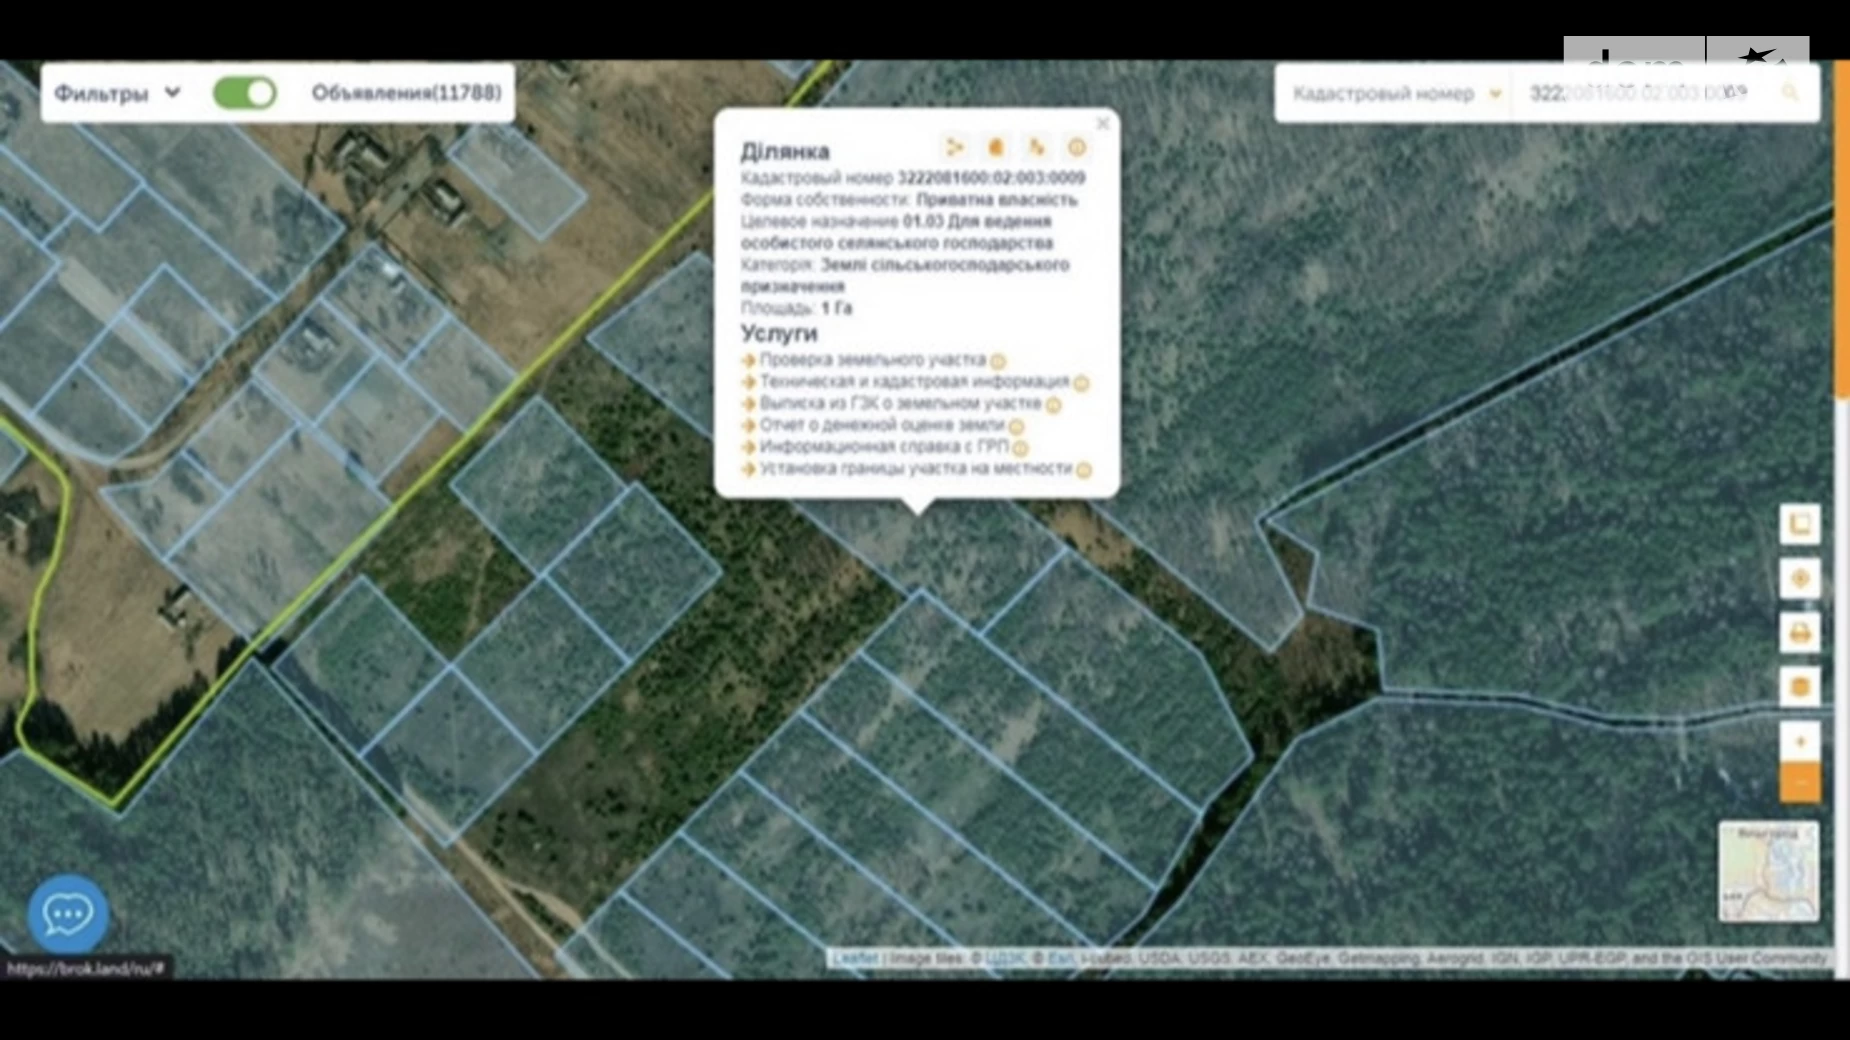Open Отчет о денежной оценке земли link
Viewport: 1850px width, 1040px height.
pyautogui.click(x=881, y=425)
